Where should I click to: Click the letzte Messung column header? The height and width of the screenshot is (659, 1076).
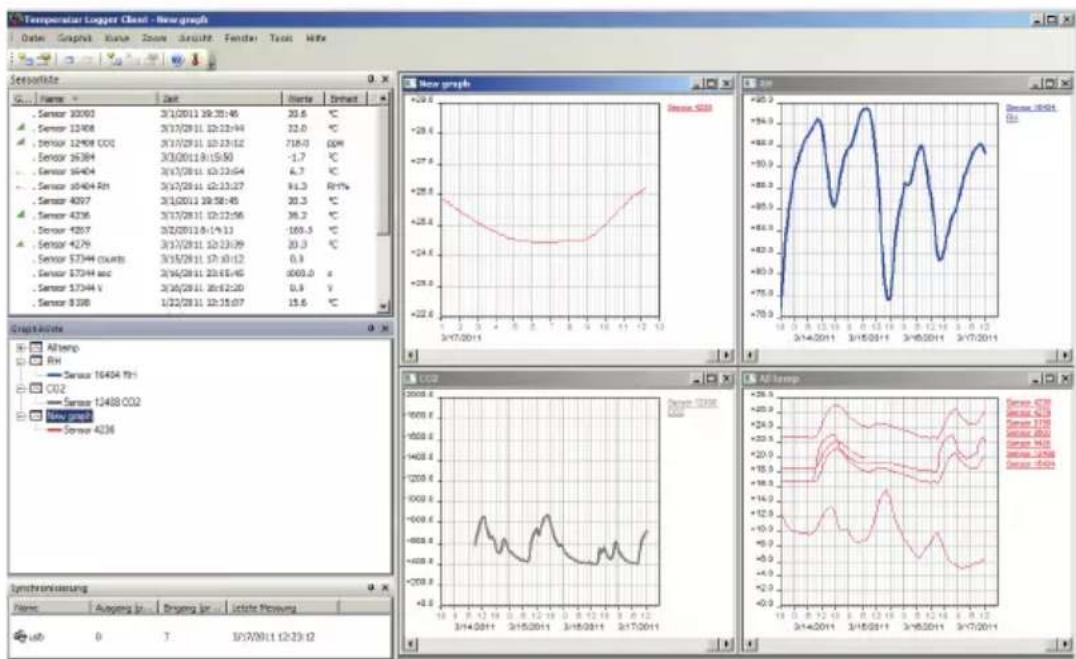click(x=282, y=608)
